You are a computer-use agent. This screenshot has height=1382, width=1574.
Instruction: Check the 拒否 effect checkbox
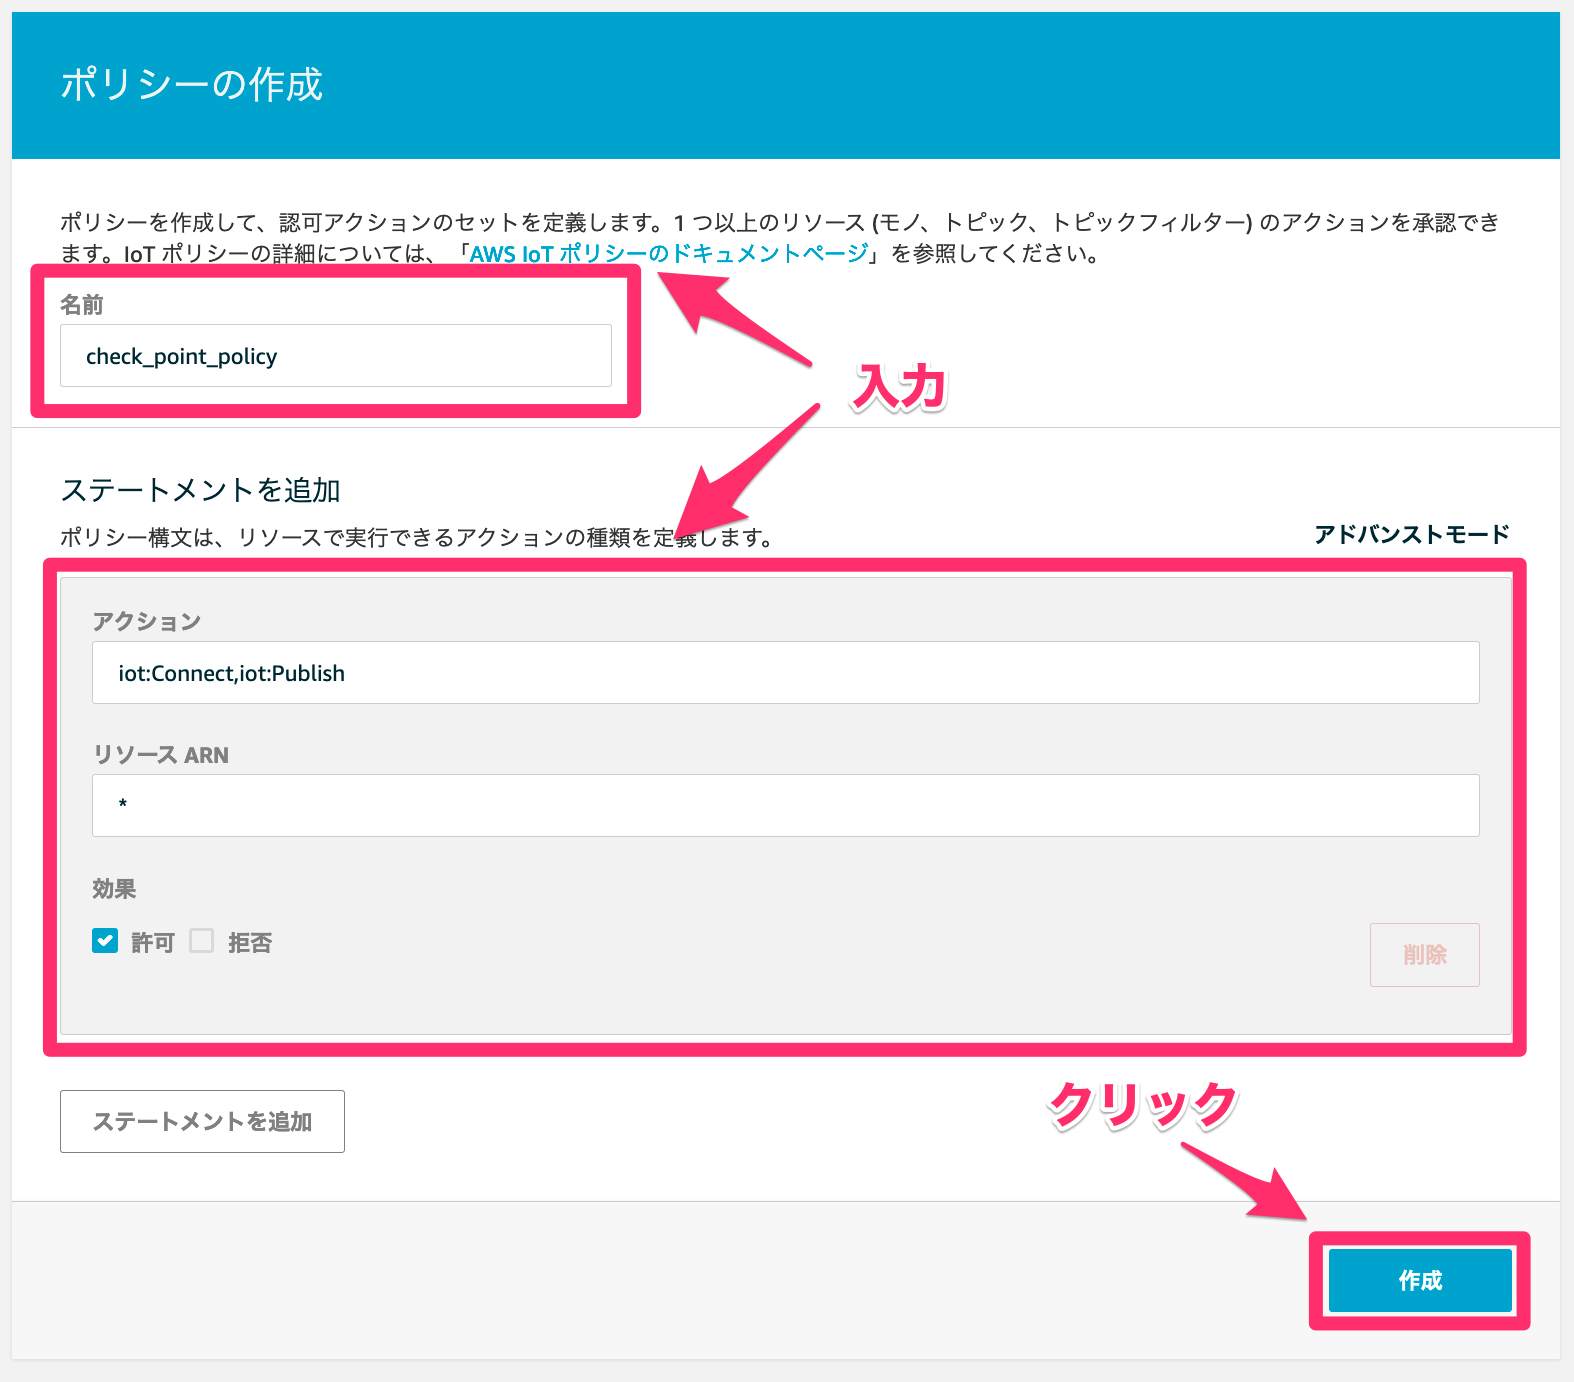202,941
